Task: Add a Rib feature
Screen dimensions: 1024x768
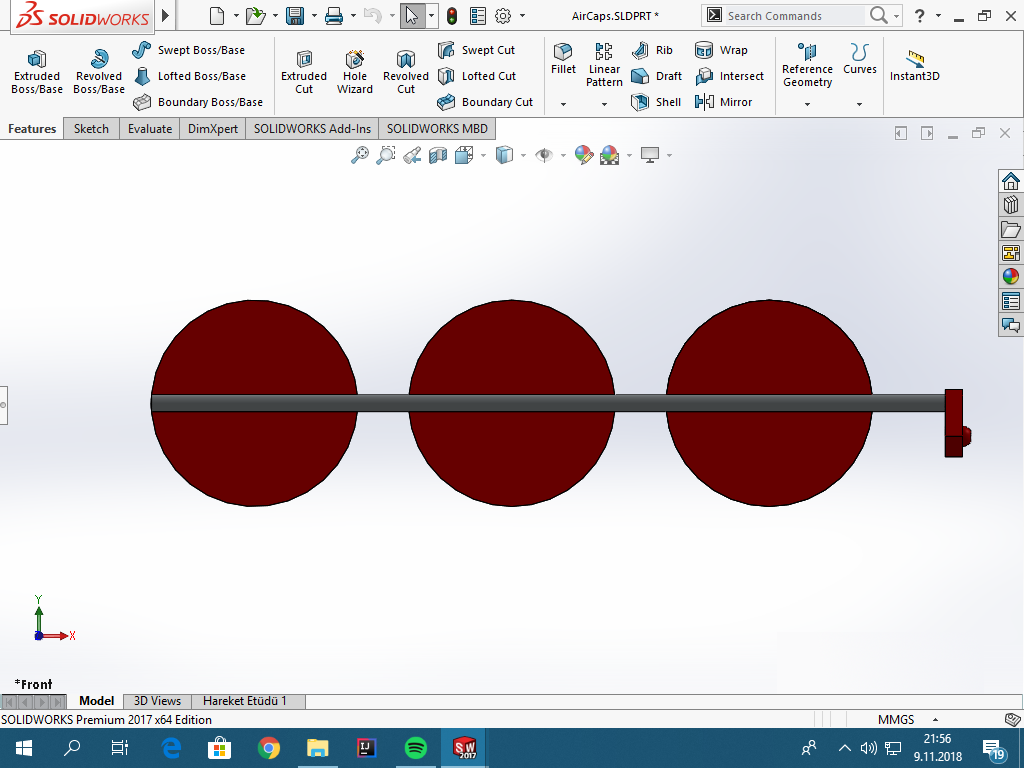Action: [x=652, y=50]
